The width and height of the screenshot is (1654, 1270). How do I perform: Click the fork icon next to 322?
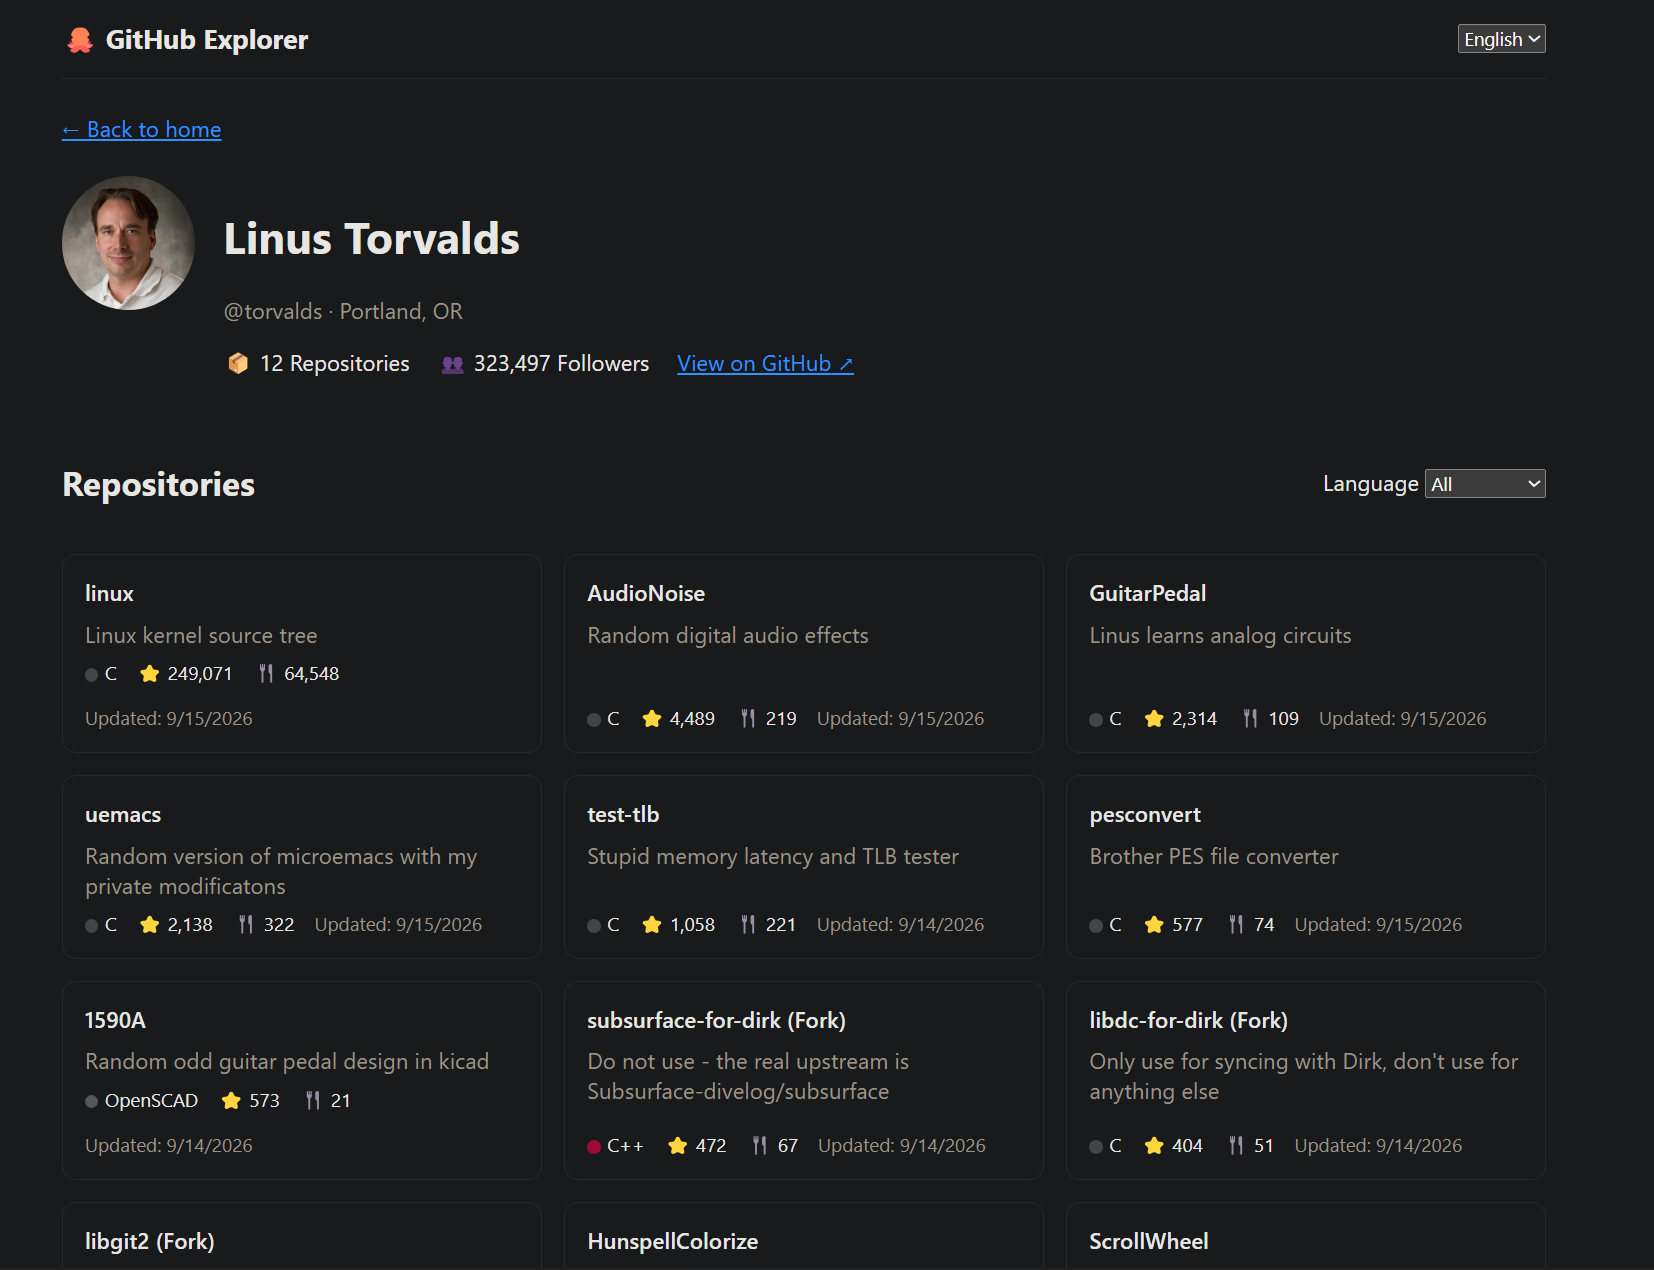pyautogui.click(x=246, y=925)
